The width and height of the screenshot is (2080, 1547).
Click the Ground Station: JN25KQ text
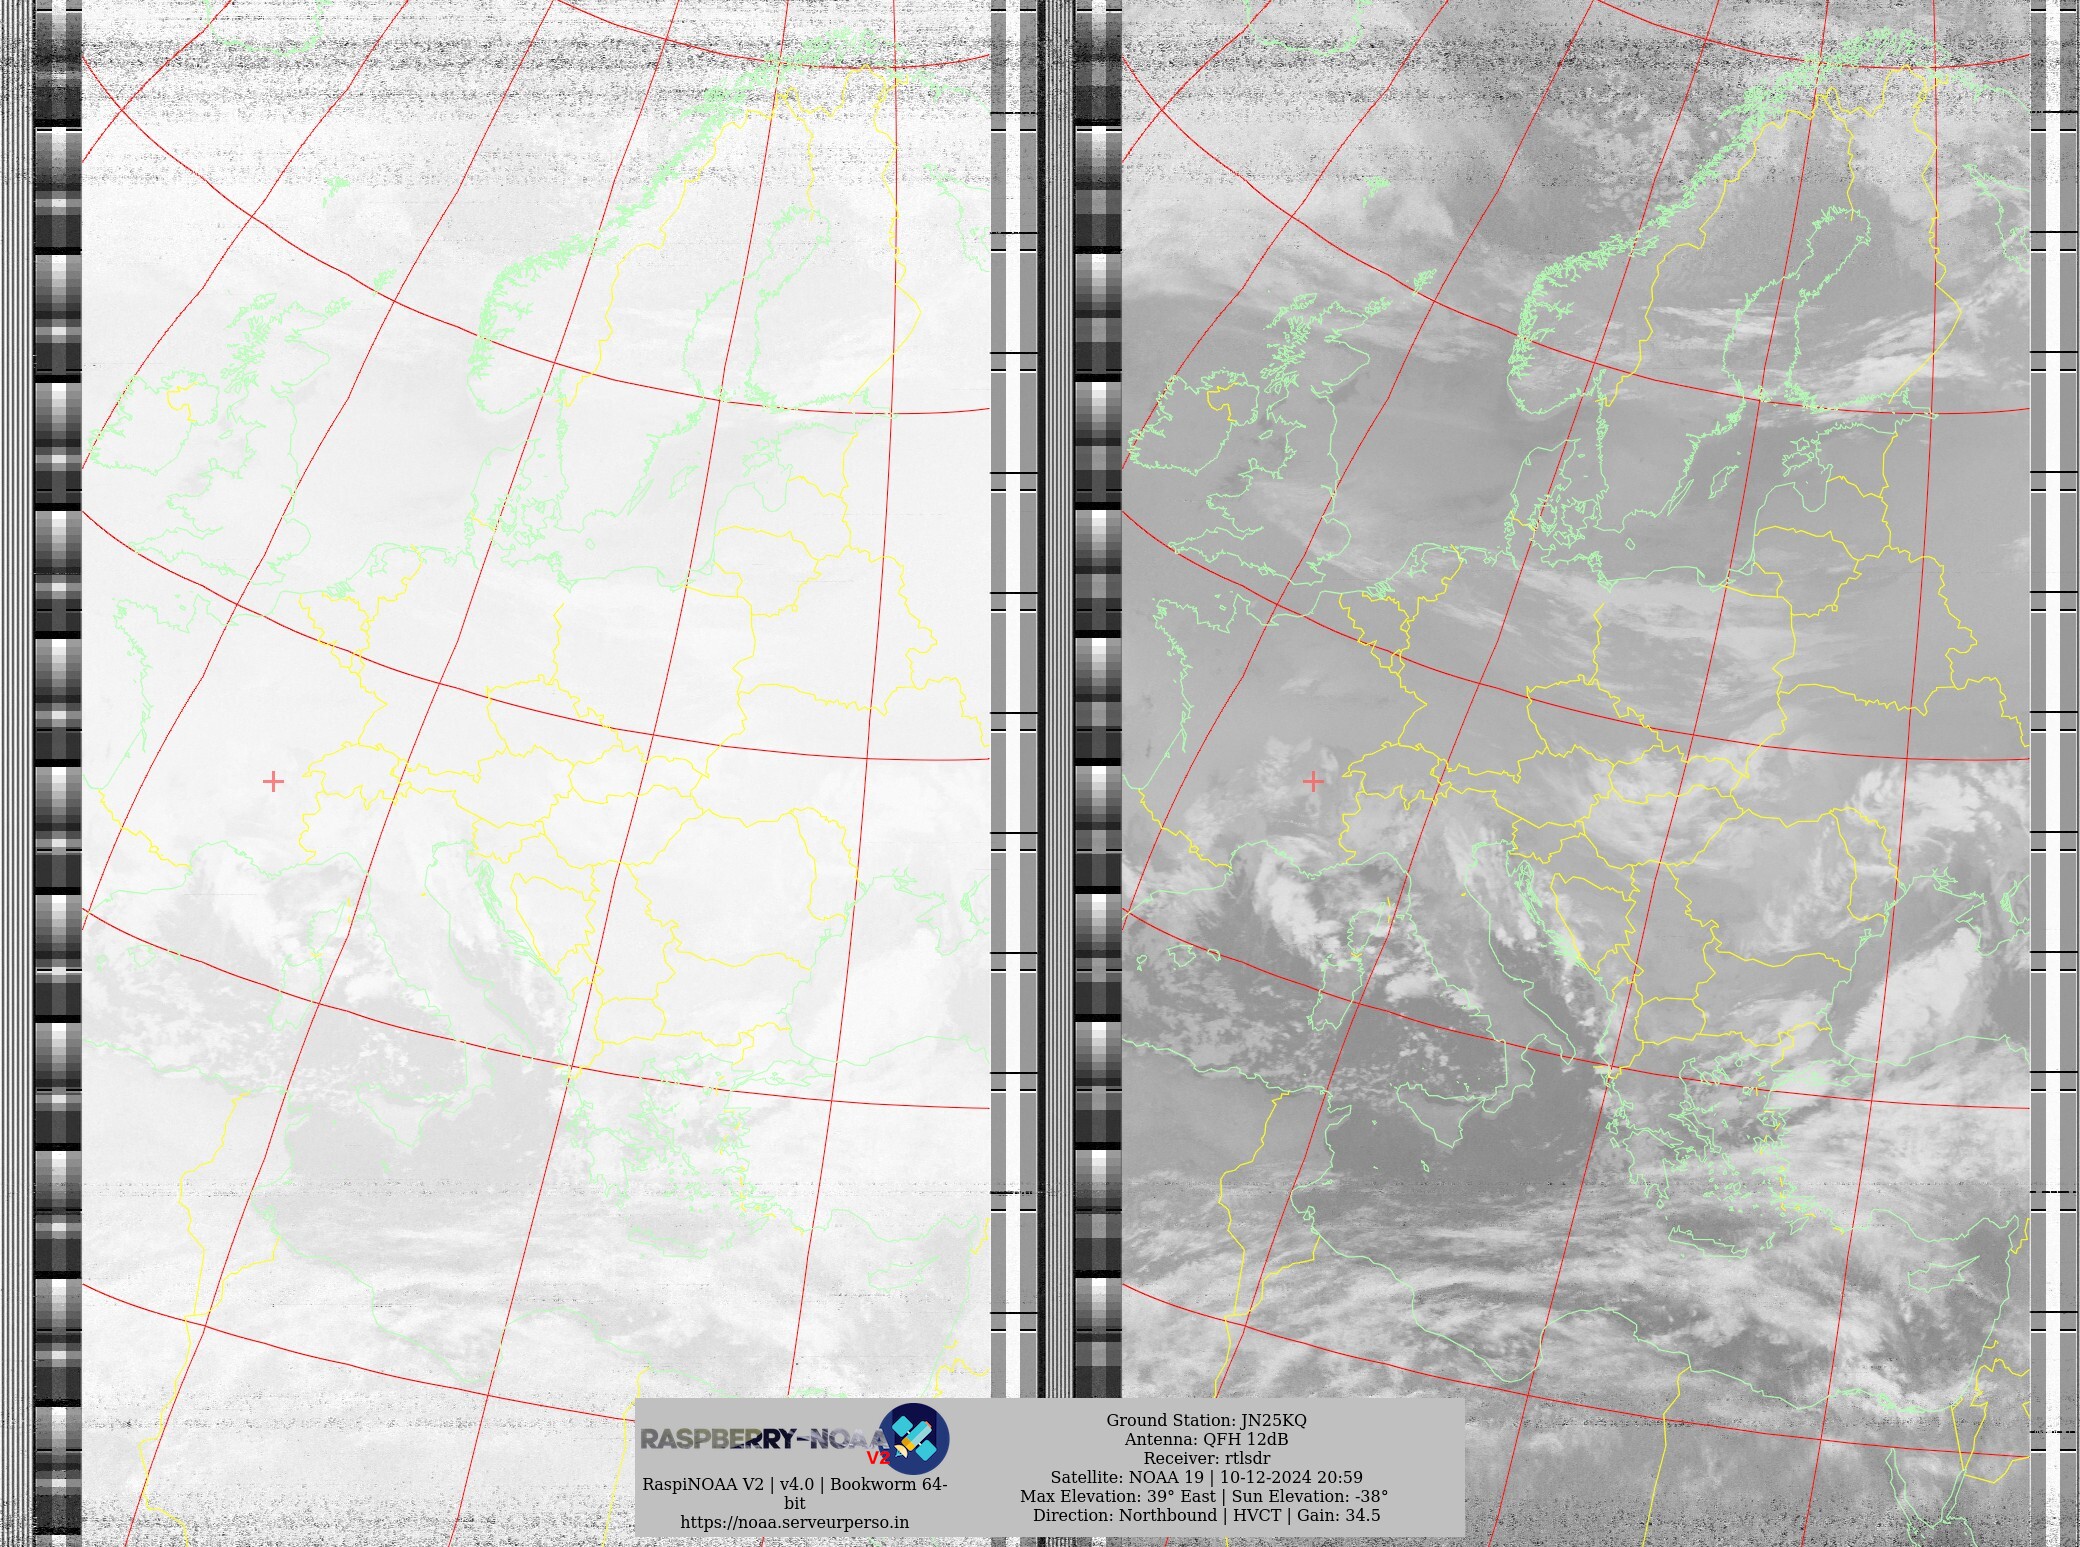point(1206,1420)
